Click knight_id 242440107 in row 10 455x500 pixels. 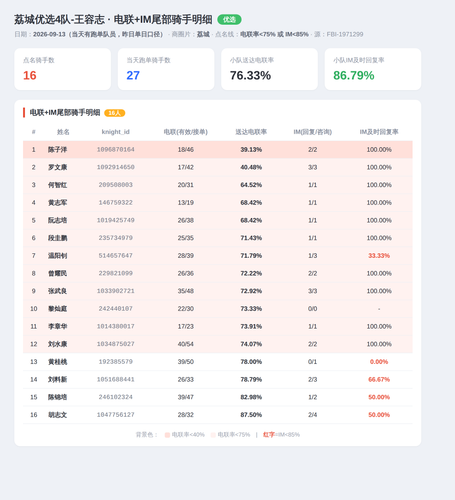tap(116, 309)
